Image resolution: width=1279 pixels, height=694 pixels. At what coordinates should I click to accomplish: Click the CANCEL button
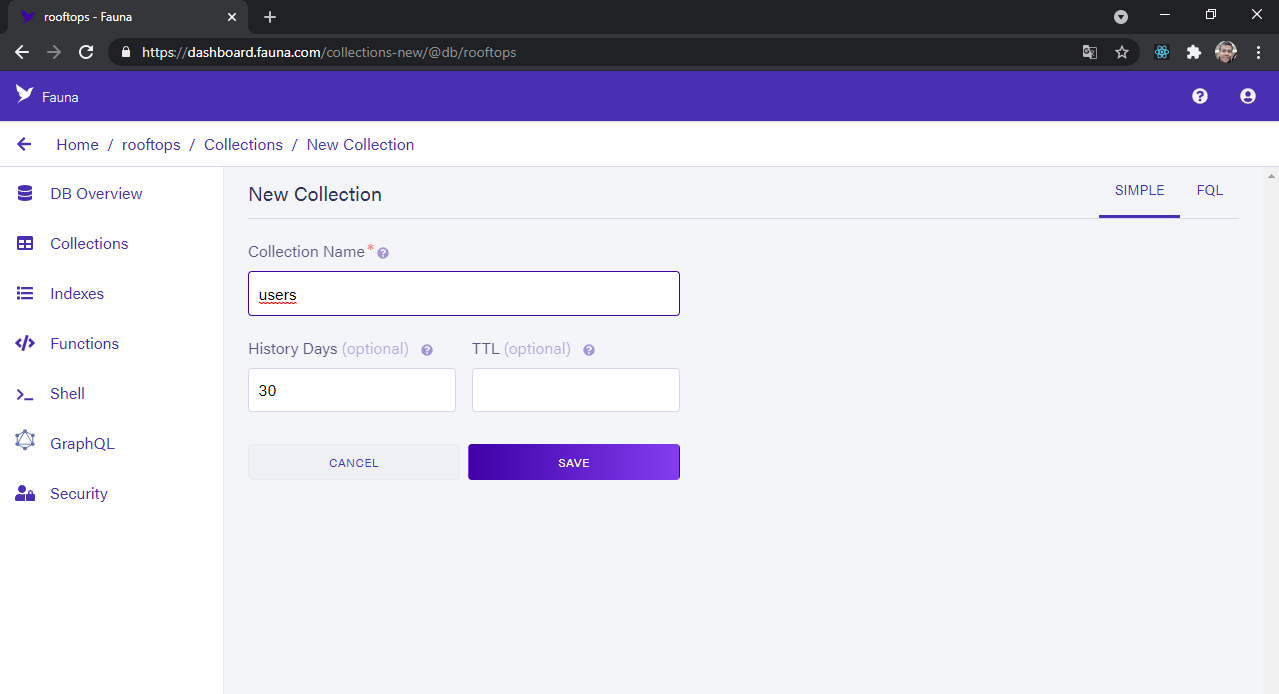[354, 462]
